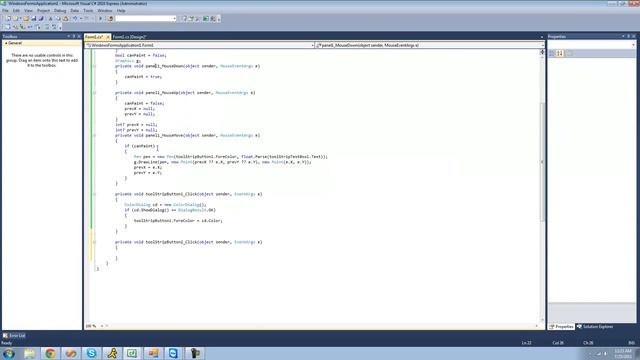Click the Categorized icon in Properties panel
The width and height of the screenshot is (640, 360).
[552, 53]
